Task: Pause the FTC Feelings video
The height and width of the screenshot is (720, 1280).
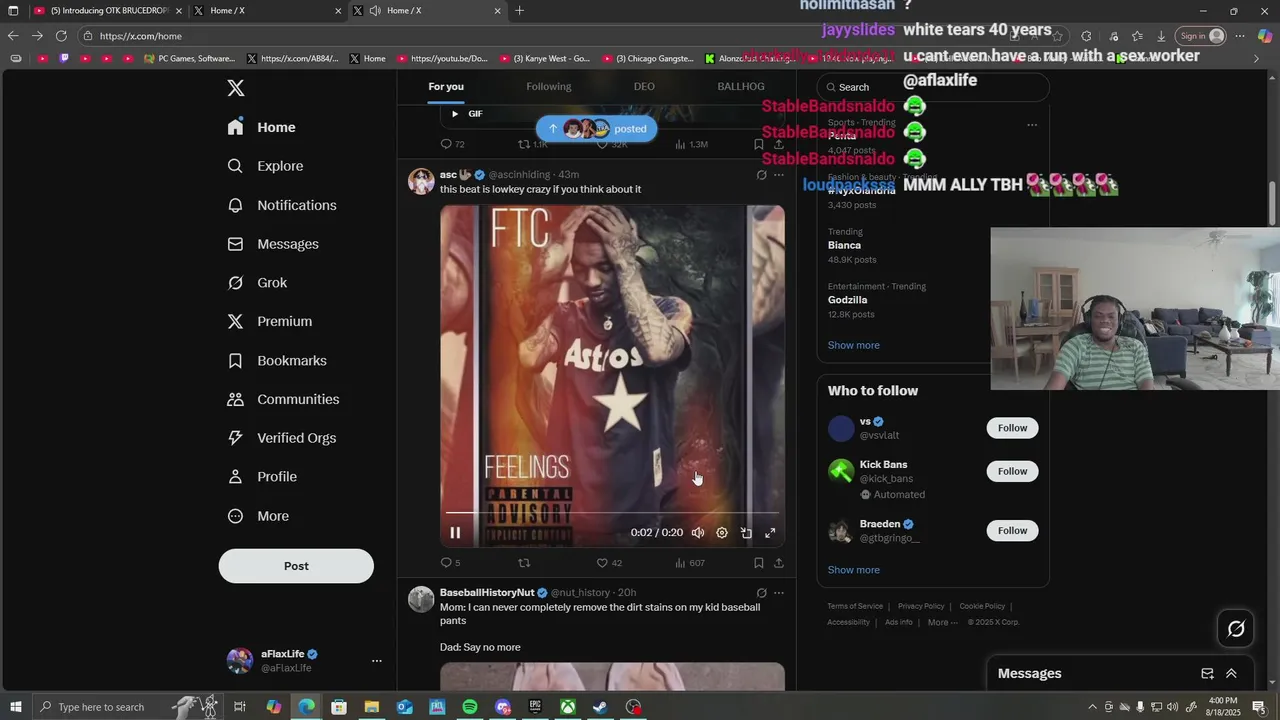Action: (455, 533)
